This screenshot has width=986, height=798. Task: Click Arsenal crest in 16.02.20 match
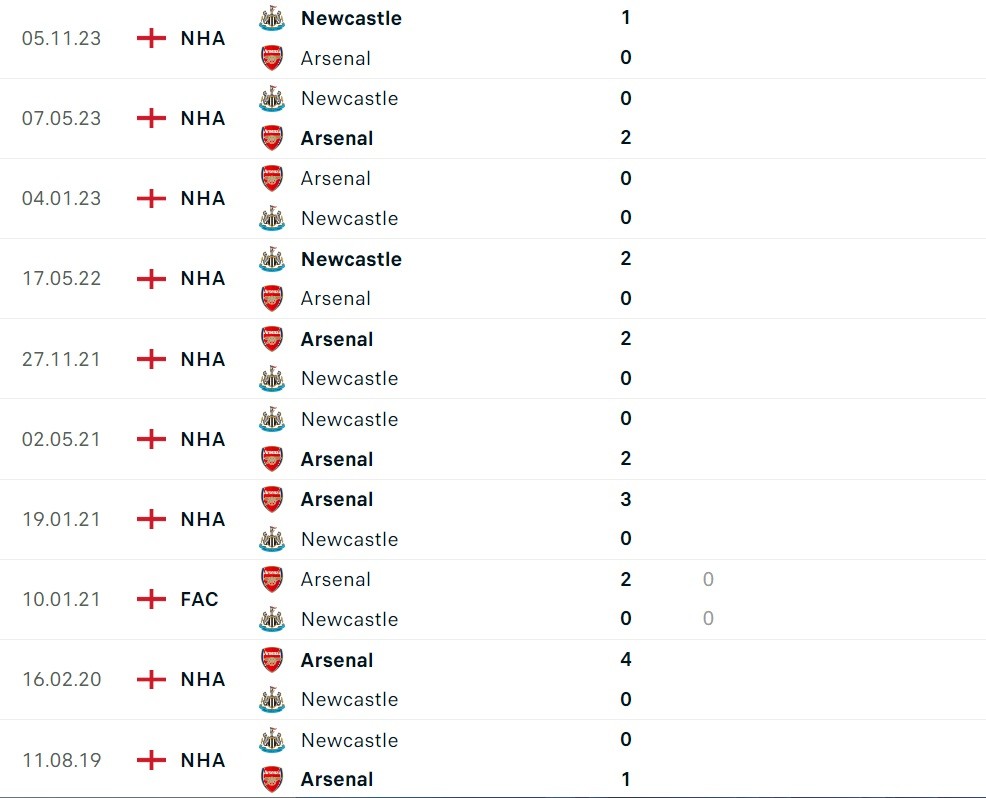point(271,660)
